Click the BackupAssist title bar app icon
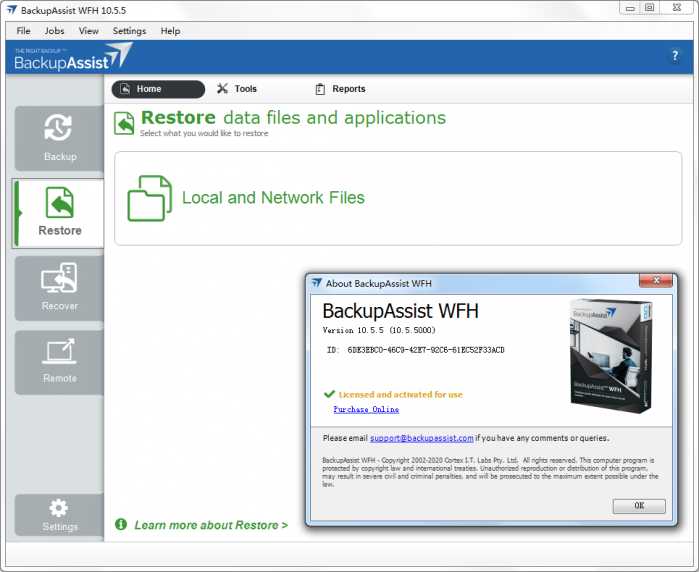The image size is (699, 572). (11, 10)
